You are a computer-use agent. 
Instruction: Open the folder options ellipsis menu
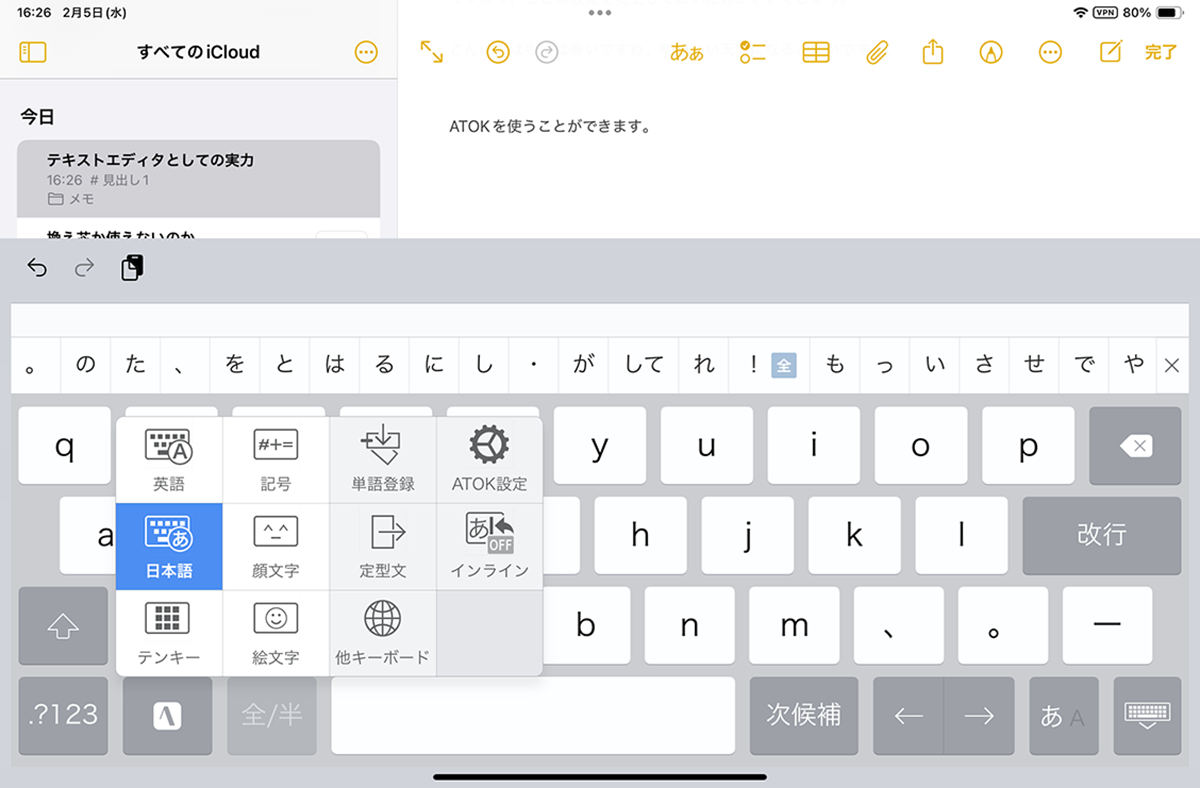pos(366,52)
